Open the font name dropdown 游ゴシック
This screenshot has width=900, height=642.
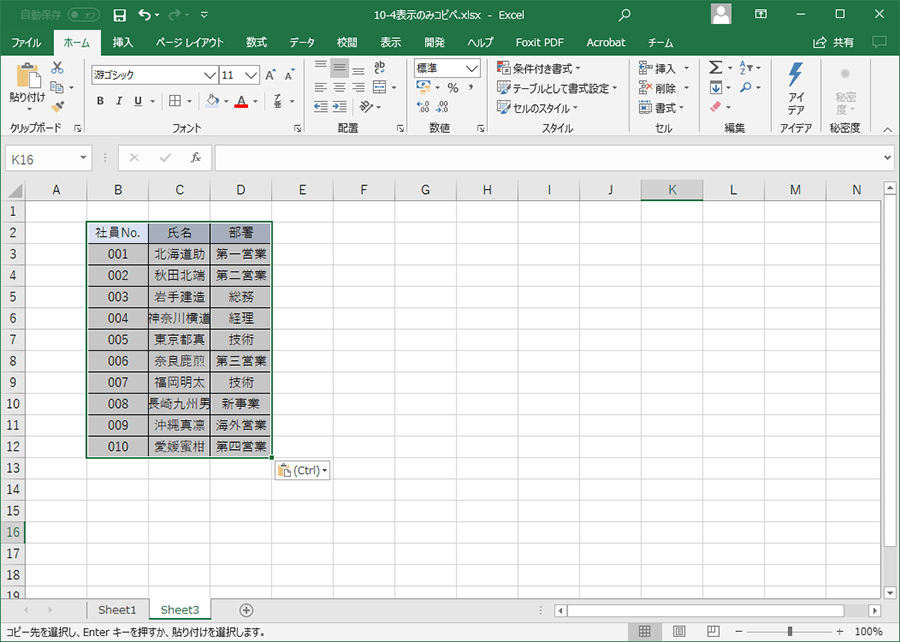210,75
